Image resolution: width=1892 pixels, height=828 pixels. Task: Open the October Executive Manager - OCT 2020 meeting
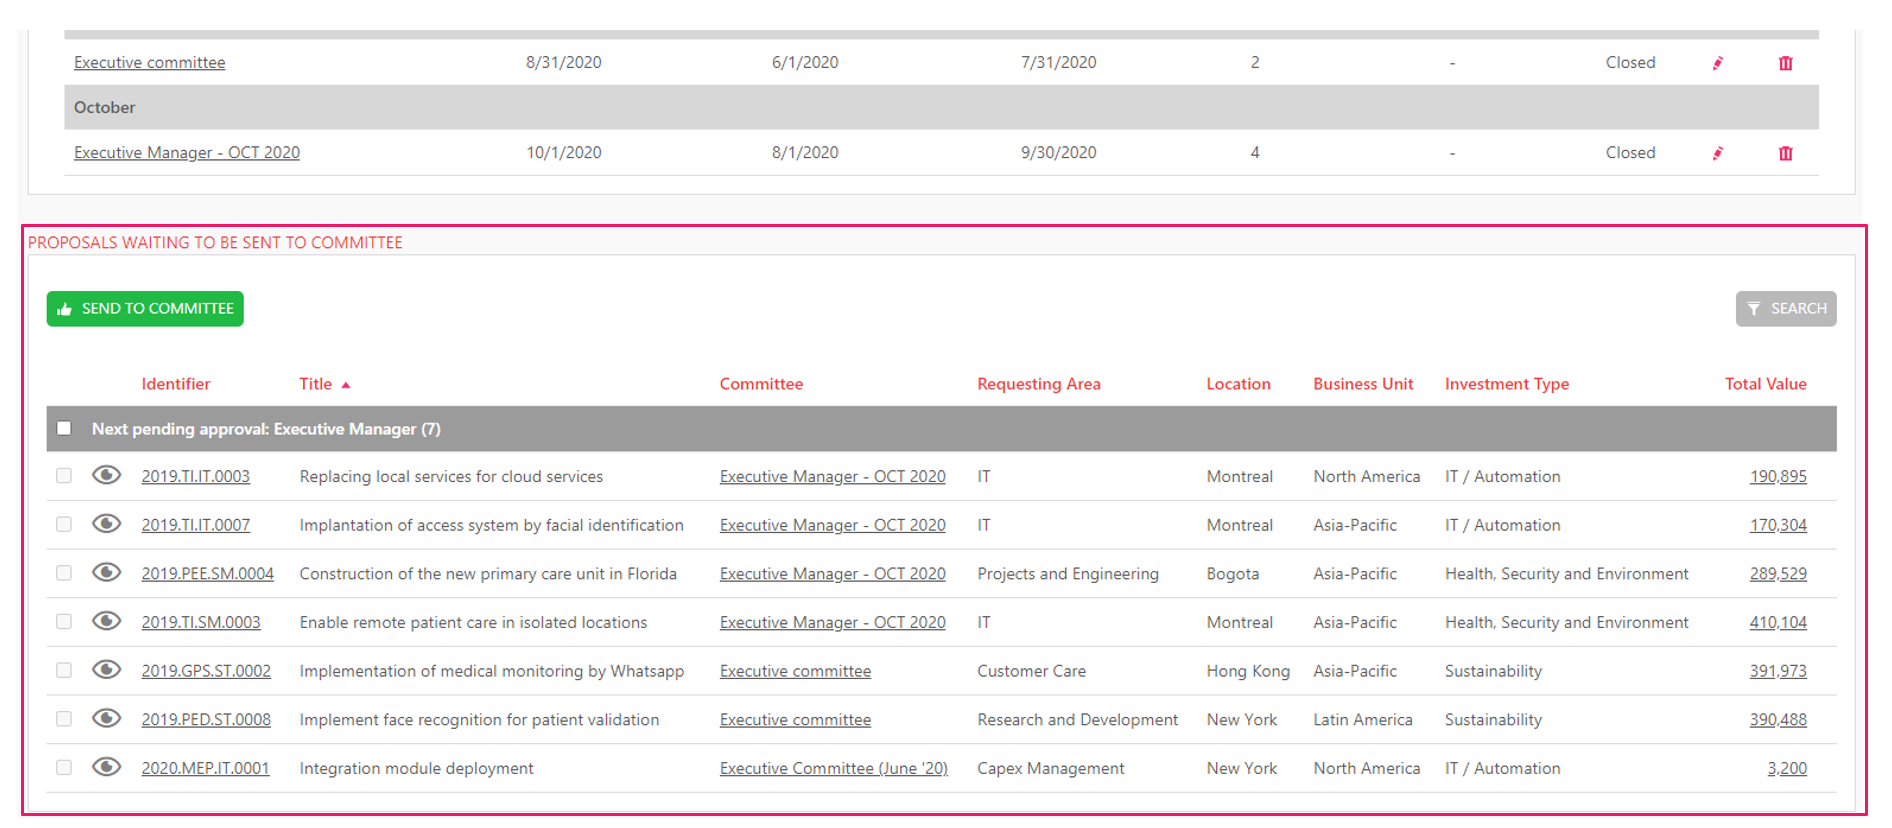[x=187, y=153]
